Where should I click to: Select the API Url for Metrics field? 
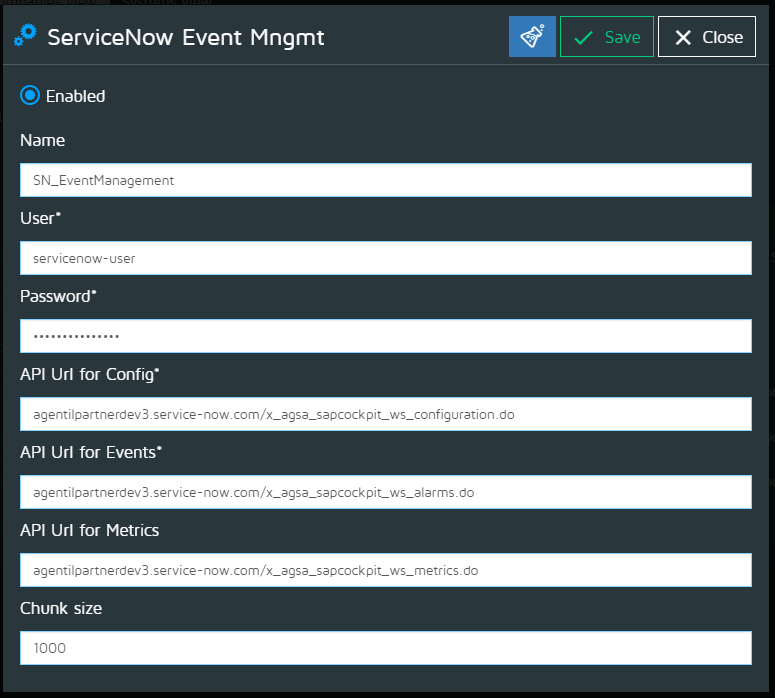[385, 570]
